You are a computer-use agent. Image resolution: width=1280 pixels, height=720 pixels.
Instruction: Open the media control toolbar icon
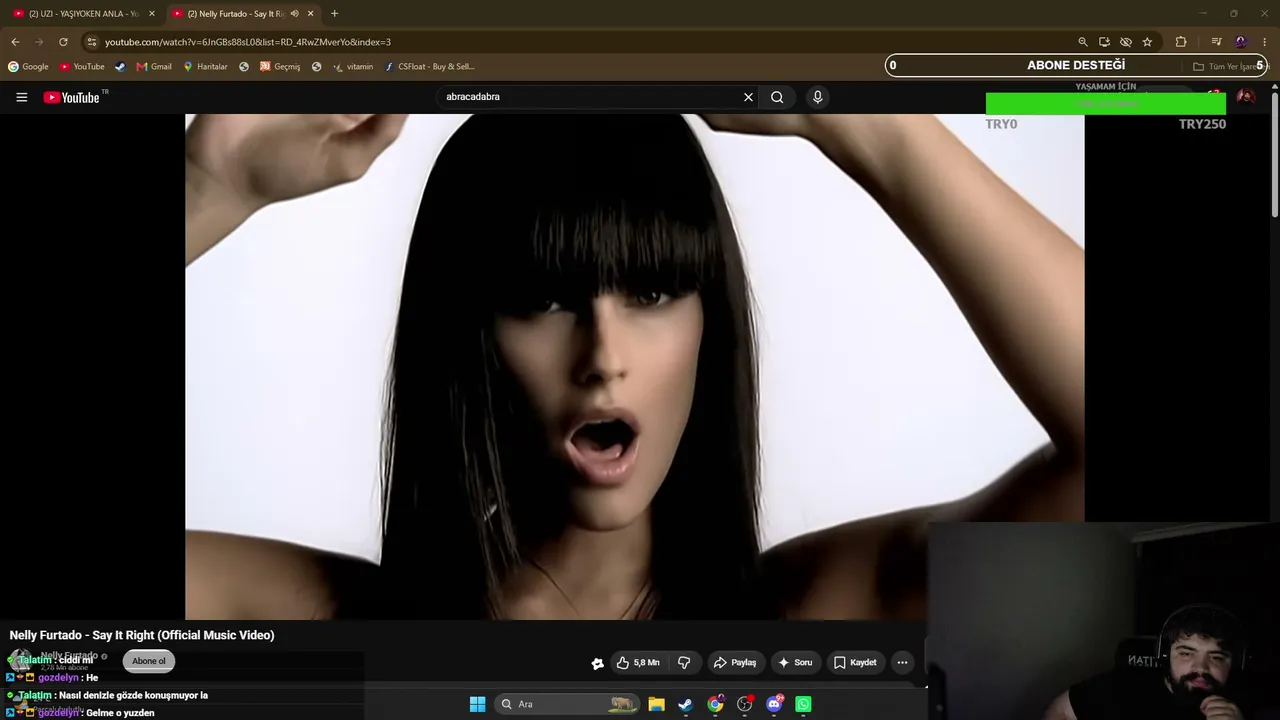pyautogui.click(x=1216, y=42)
